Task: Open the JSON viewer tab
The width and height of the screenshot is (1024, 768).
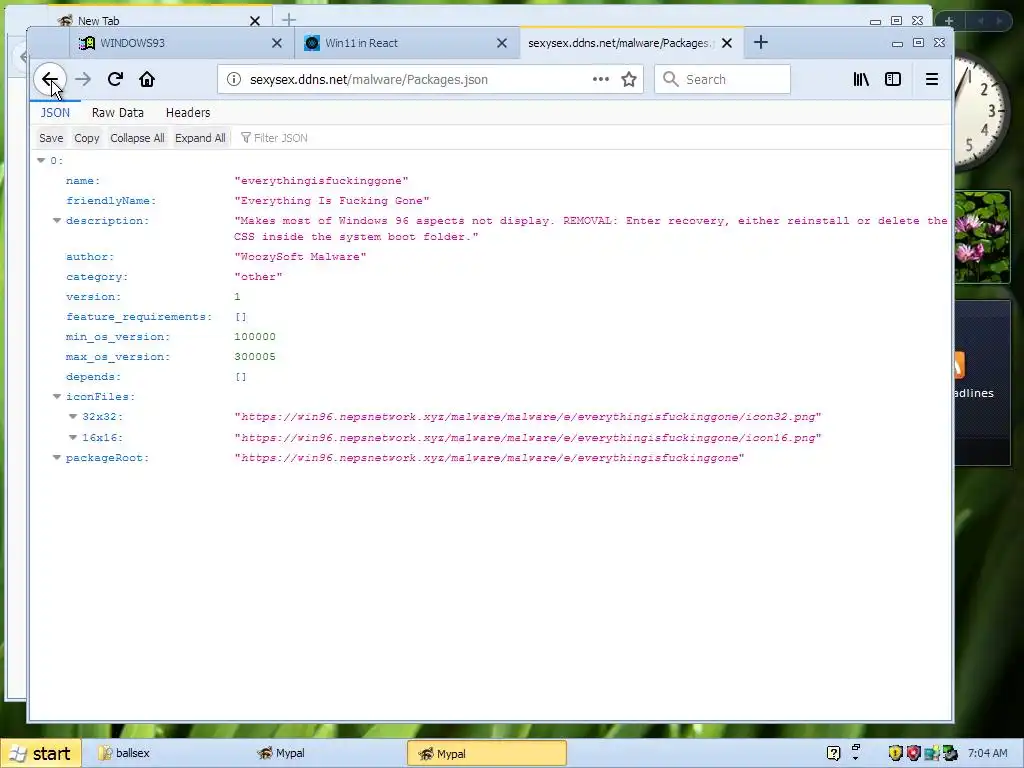Action: (x=55, y=112)
